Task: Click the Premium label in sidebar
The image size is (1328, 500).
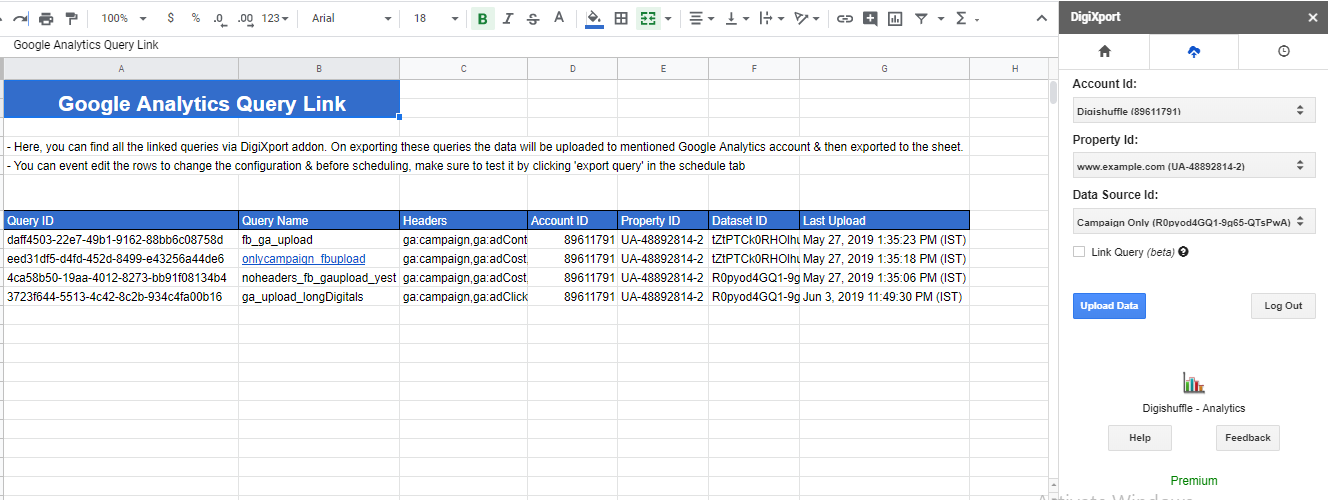Action: coord(1194,481)
